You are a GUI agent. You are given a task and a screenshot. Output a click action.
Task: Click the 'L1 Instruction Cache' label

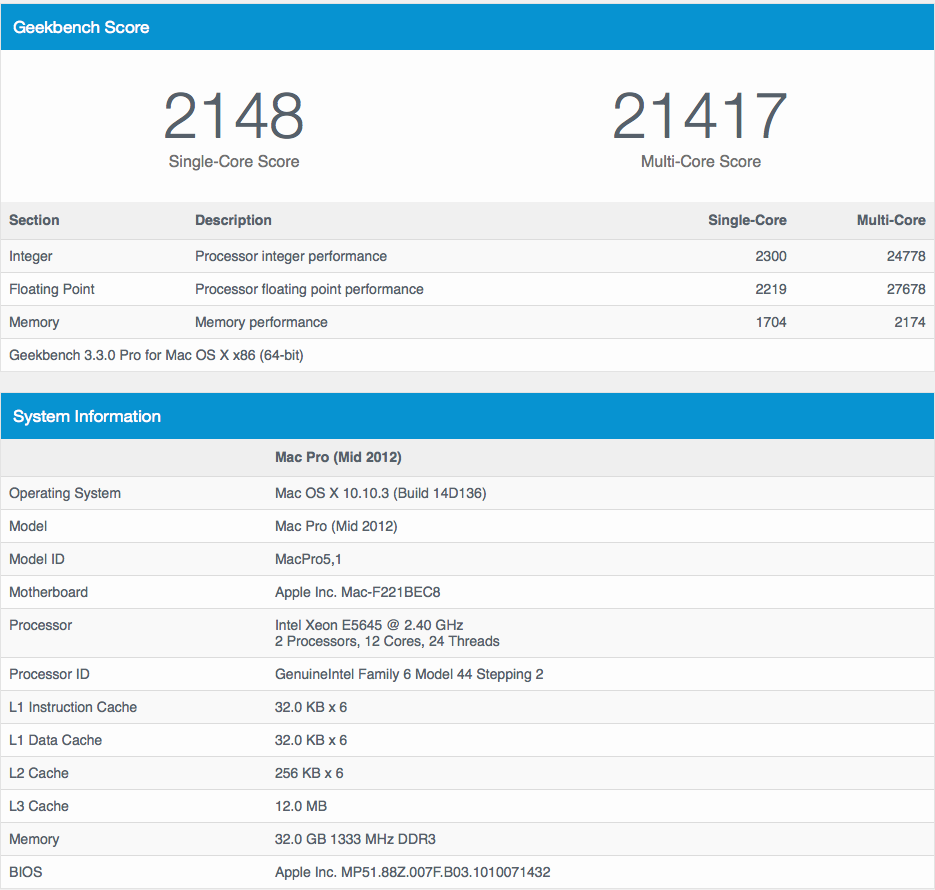(73, 707)
